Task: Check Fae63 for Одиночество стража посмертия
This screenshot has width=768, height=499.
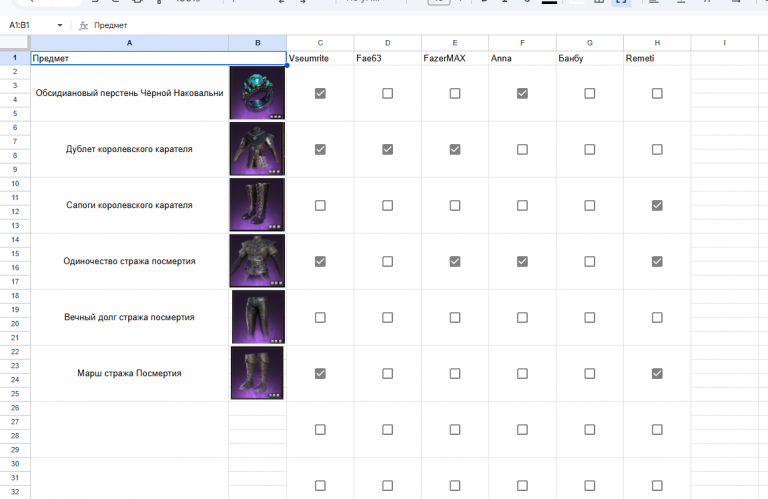Action: point(387,261)
